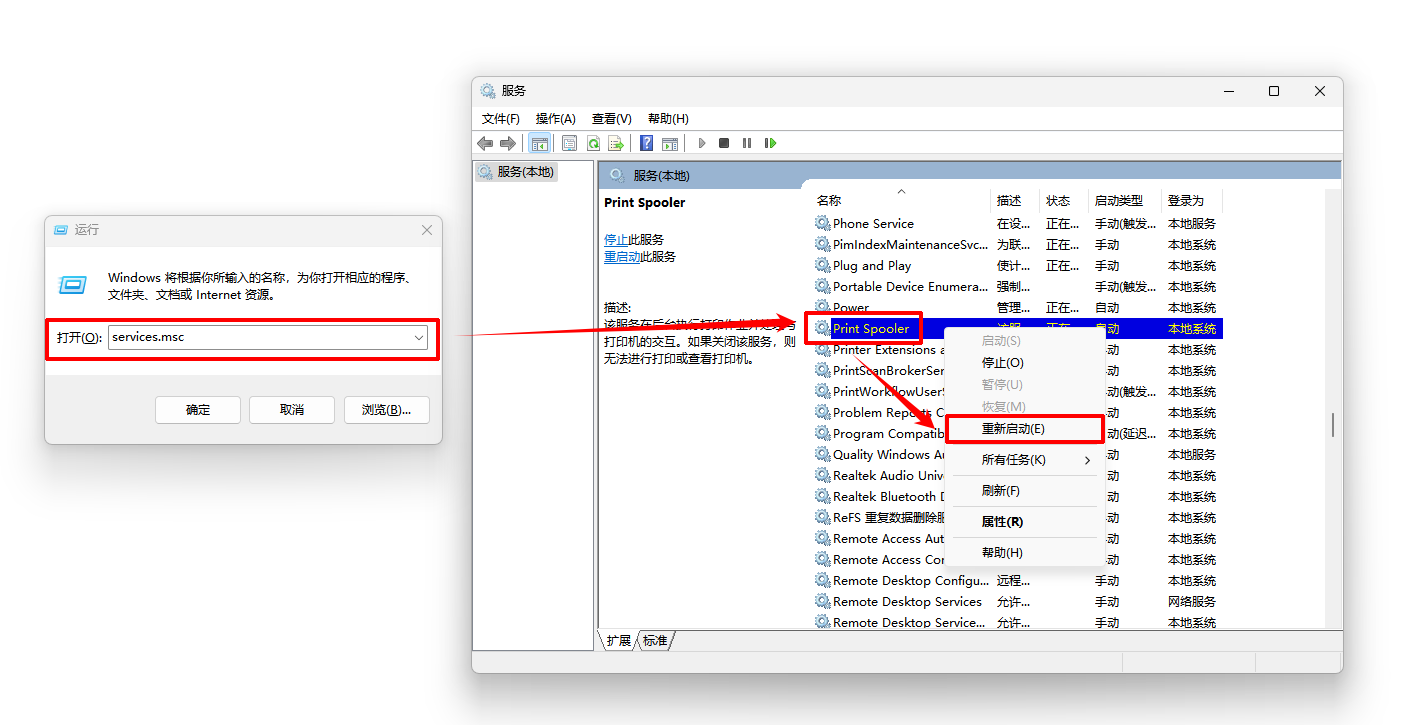Click the services list vertical scrollbar thumb
Screen dimensions: 1413x725
[1332, 425]
